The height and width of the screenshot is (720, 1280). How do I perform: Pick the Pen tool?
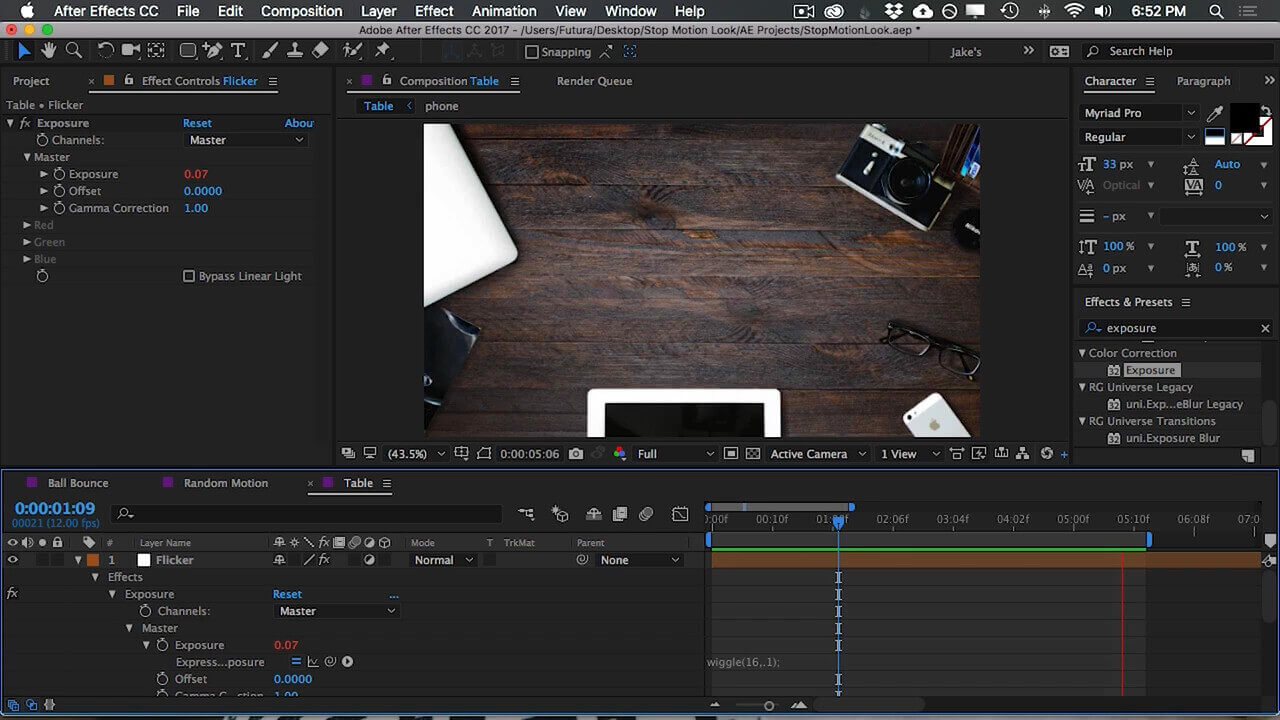(x=213, y=51)
